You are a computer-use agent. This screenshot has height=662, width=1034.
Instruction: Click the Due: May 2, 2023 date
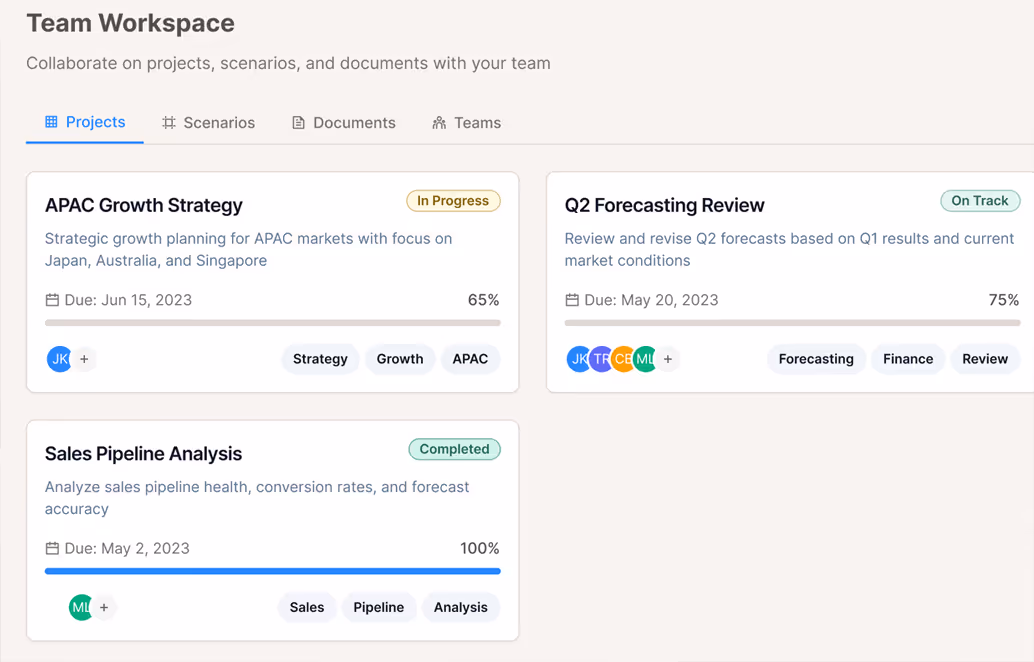(x=127, y=549)
